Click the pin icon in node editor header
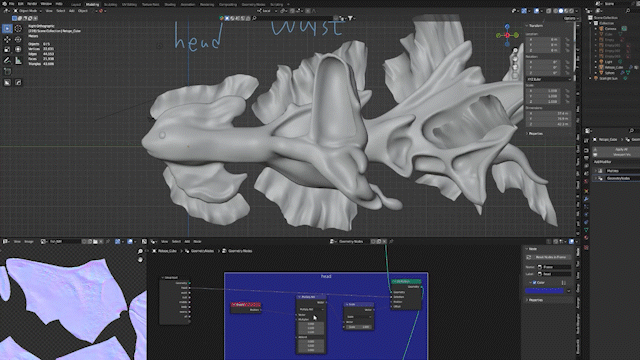Image resolution: width=640 pixels, height=360 pixels. point(391,241)
